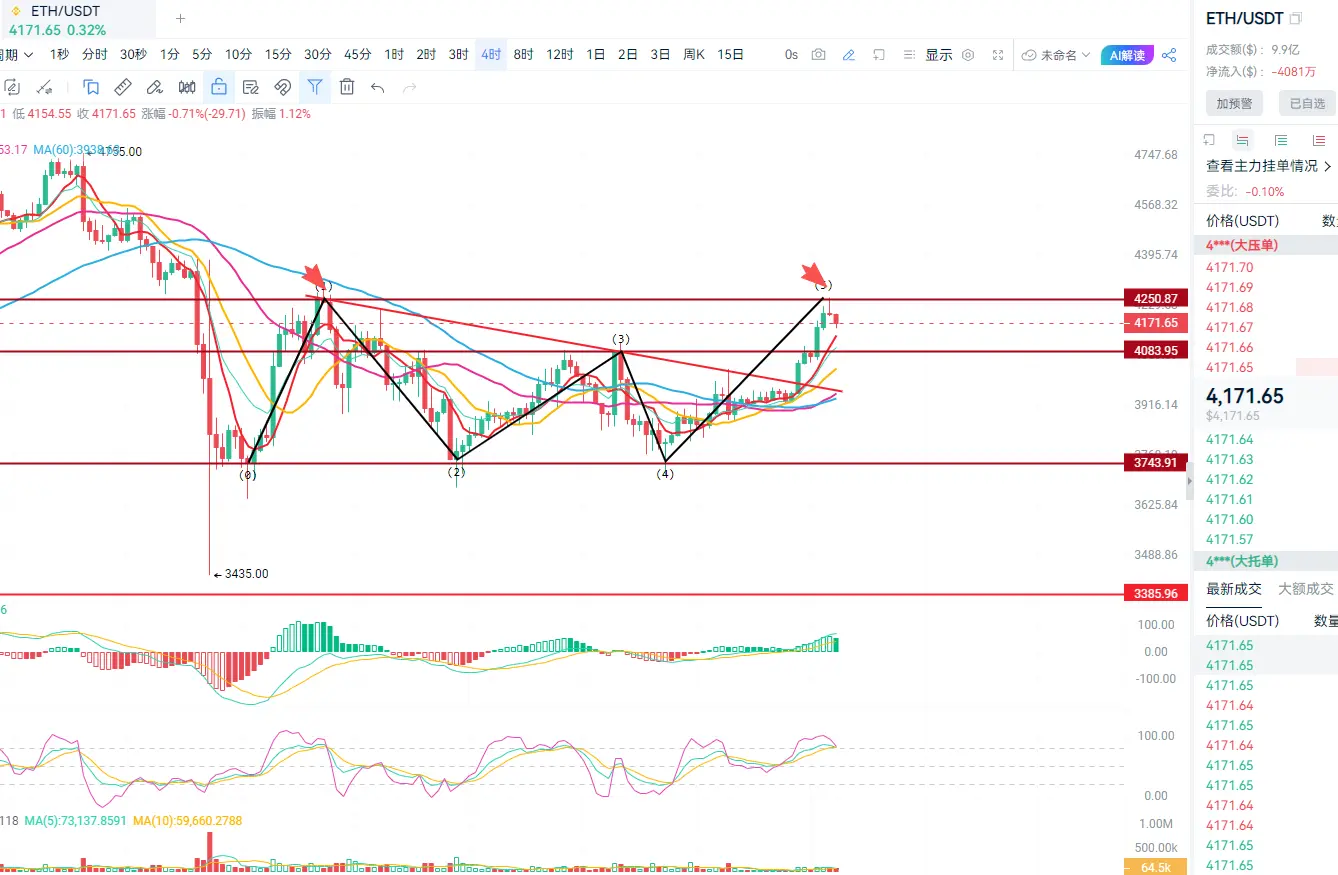Click the funnel filter icon
The height and width of the screenshot is (875, 1338).
click(x=315, y=87)
